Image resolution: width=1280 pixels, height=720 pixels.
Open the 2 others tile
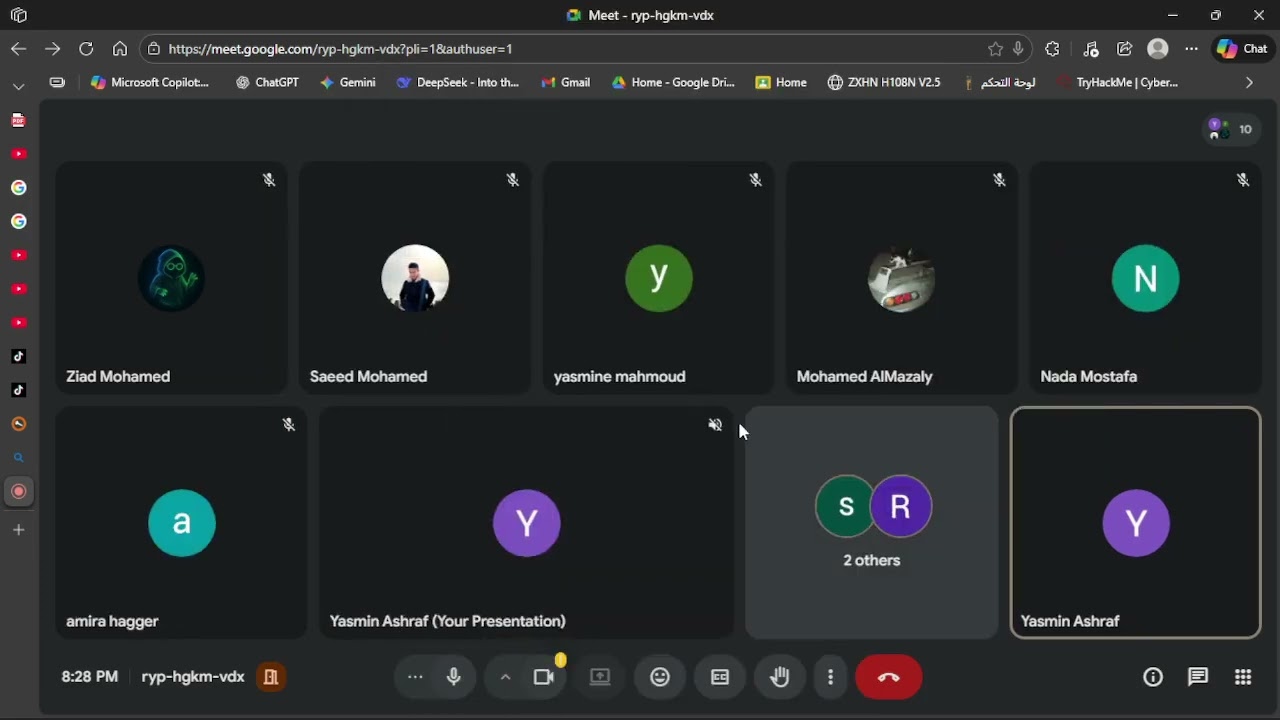coord(872,522)
